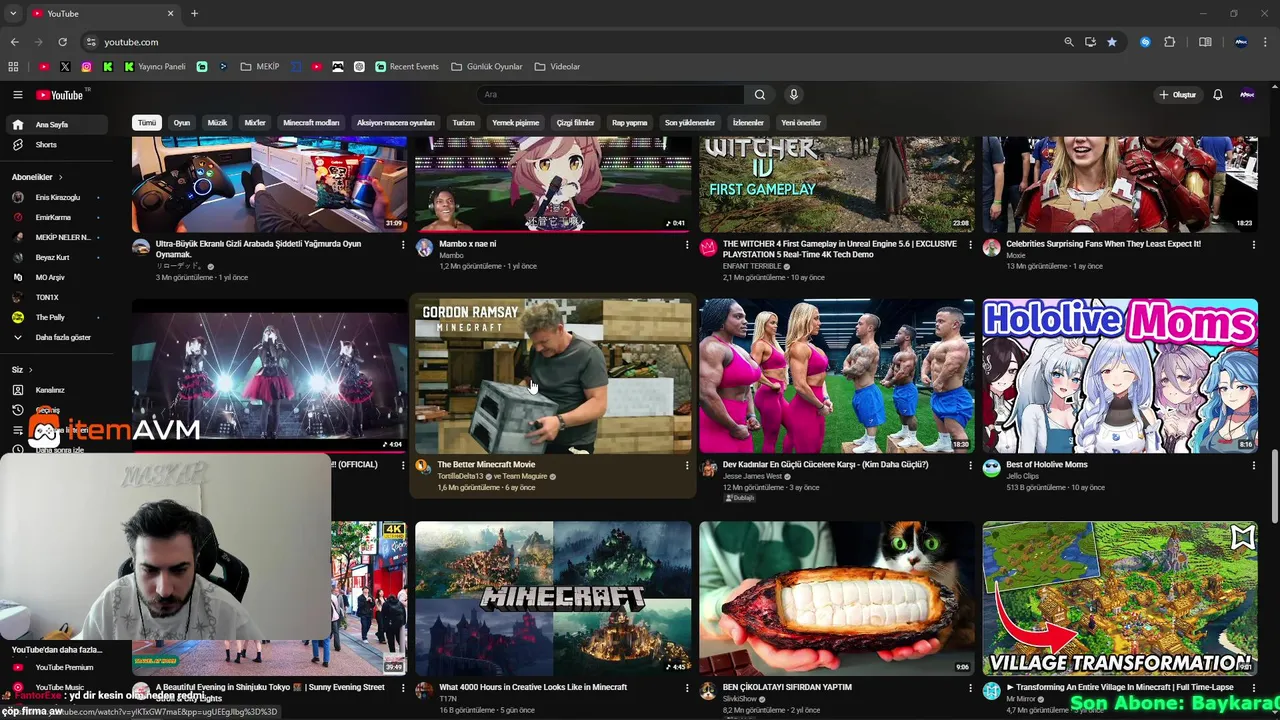Viewport: 1280px width, 720px height.
Task: Open The Better Minecraft Movie title
Action: pyautogui.click(x=486, y=465)
